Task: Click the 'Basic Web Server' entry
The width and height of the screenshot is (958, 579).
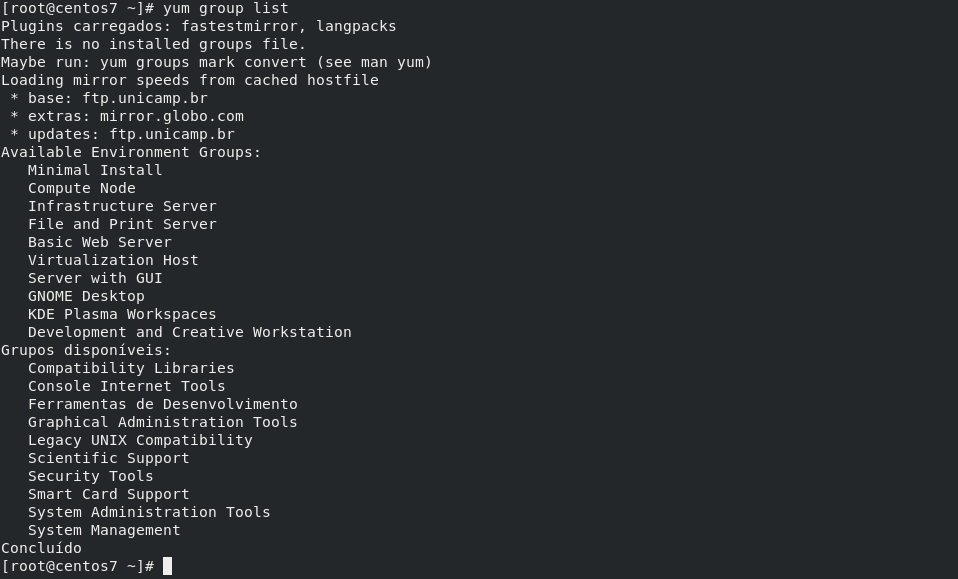Action: pos(100,242)
